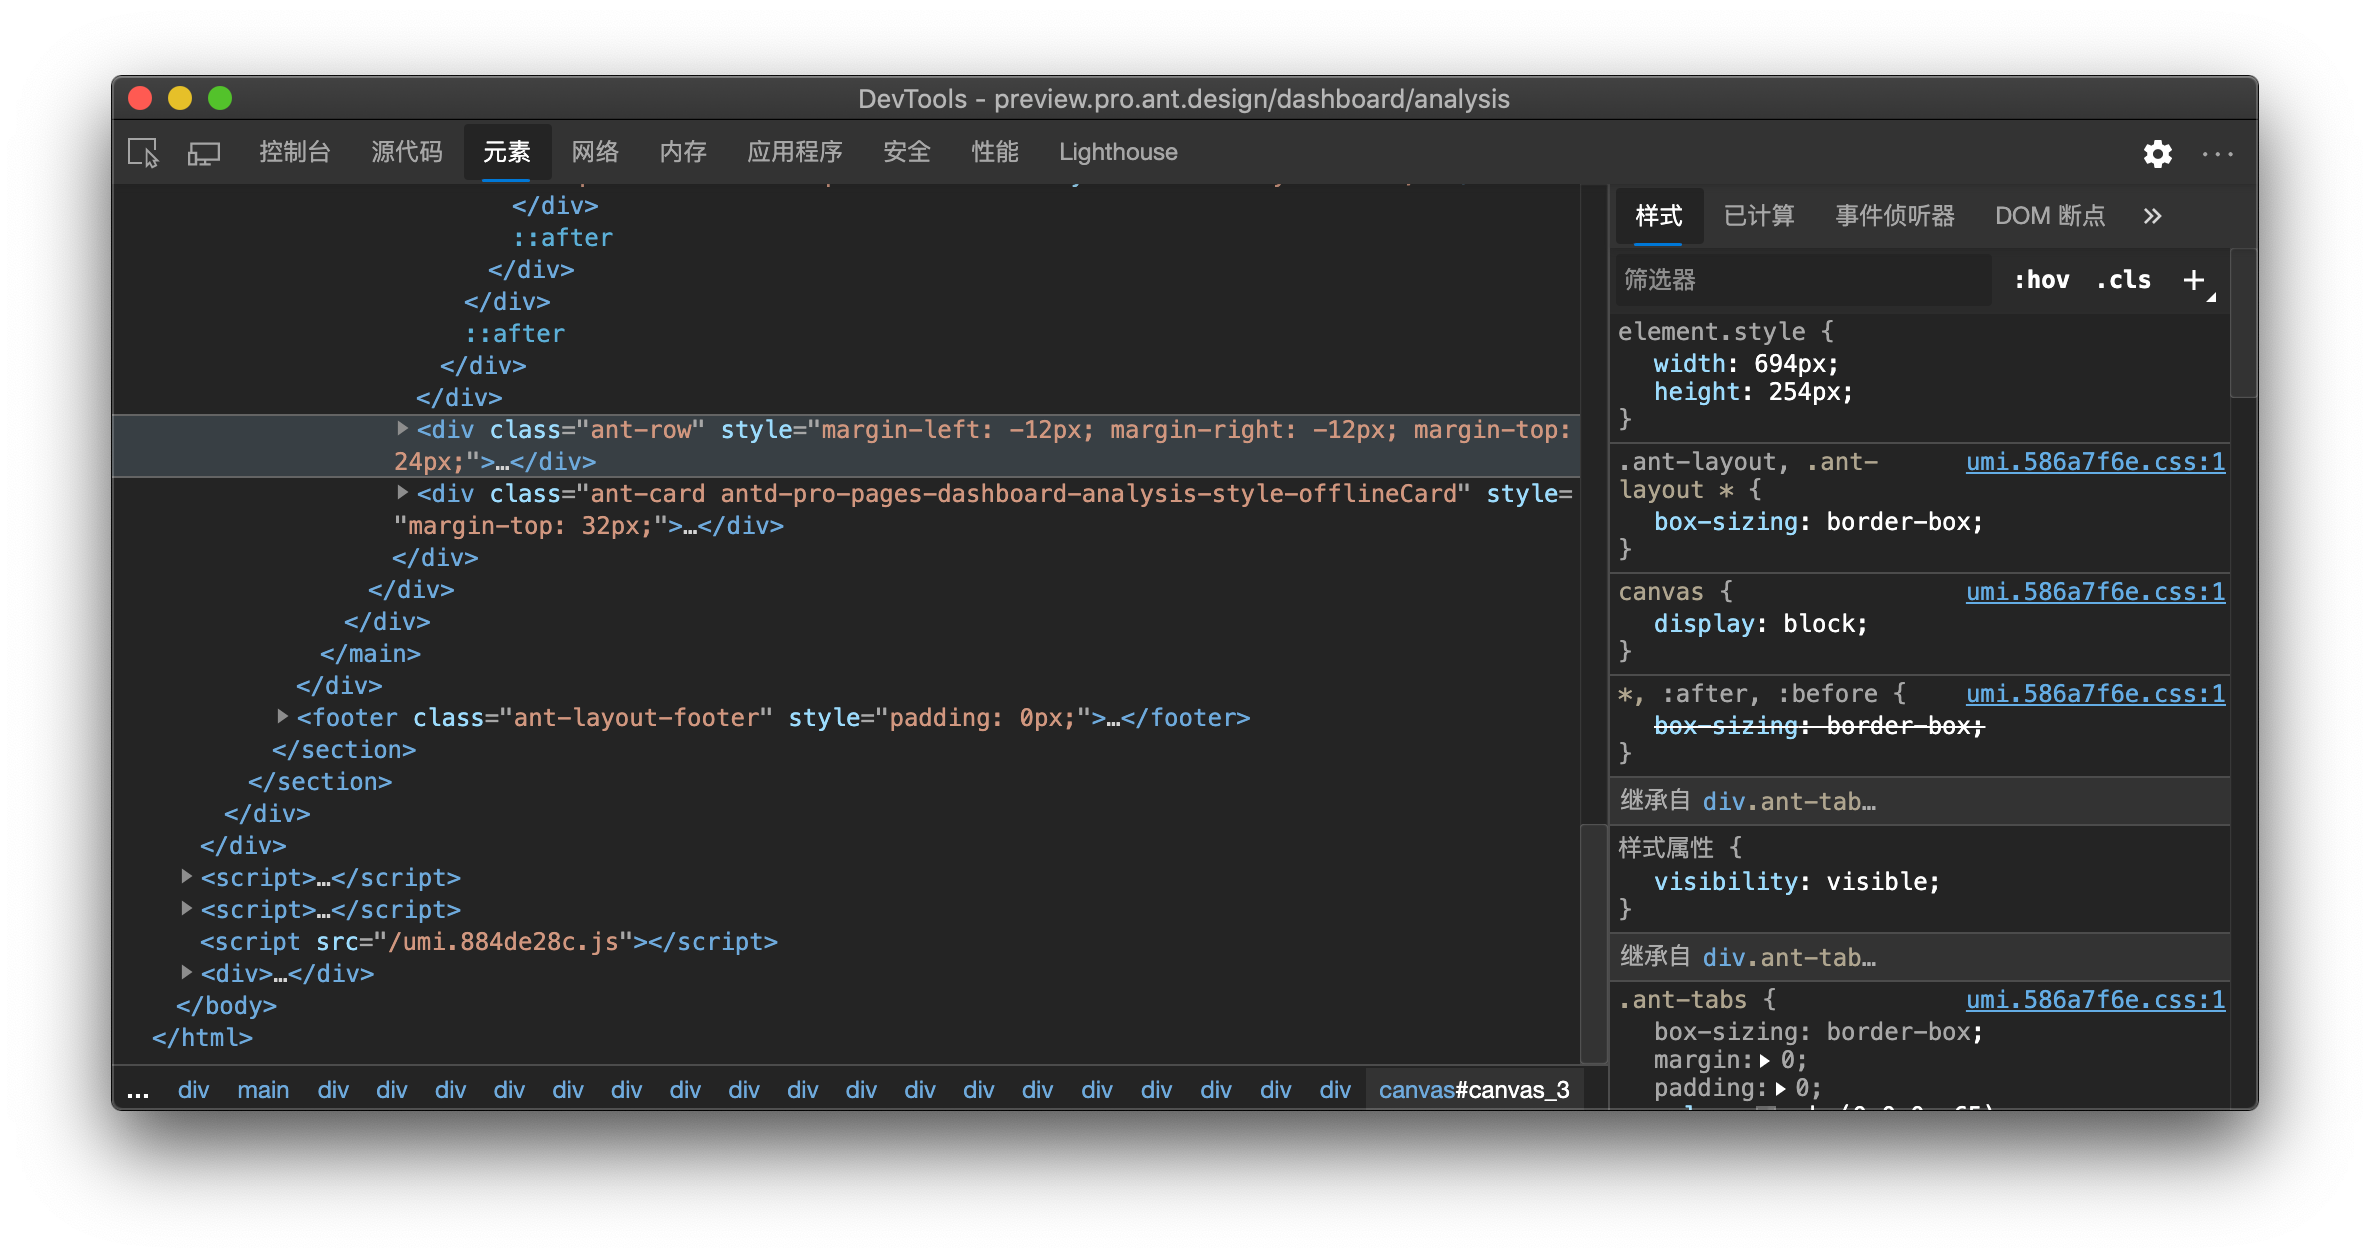Toggle device emulation toolbar icon
This screenshot has width=2370, height=1258.
pyautogui.click(x=204, y=153)
